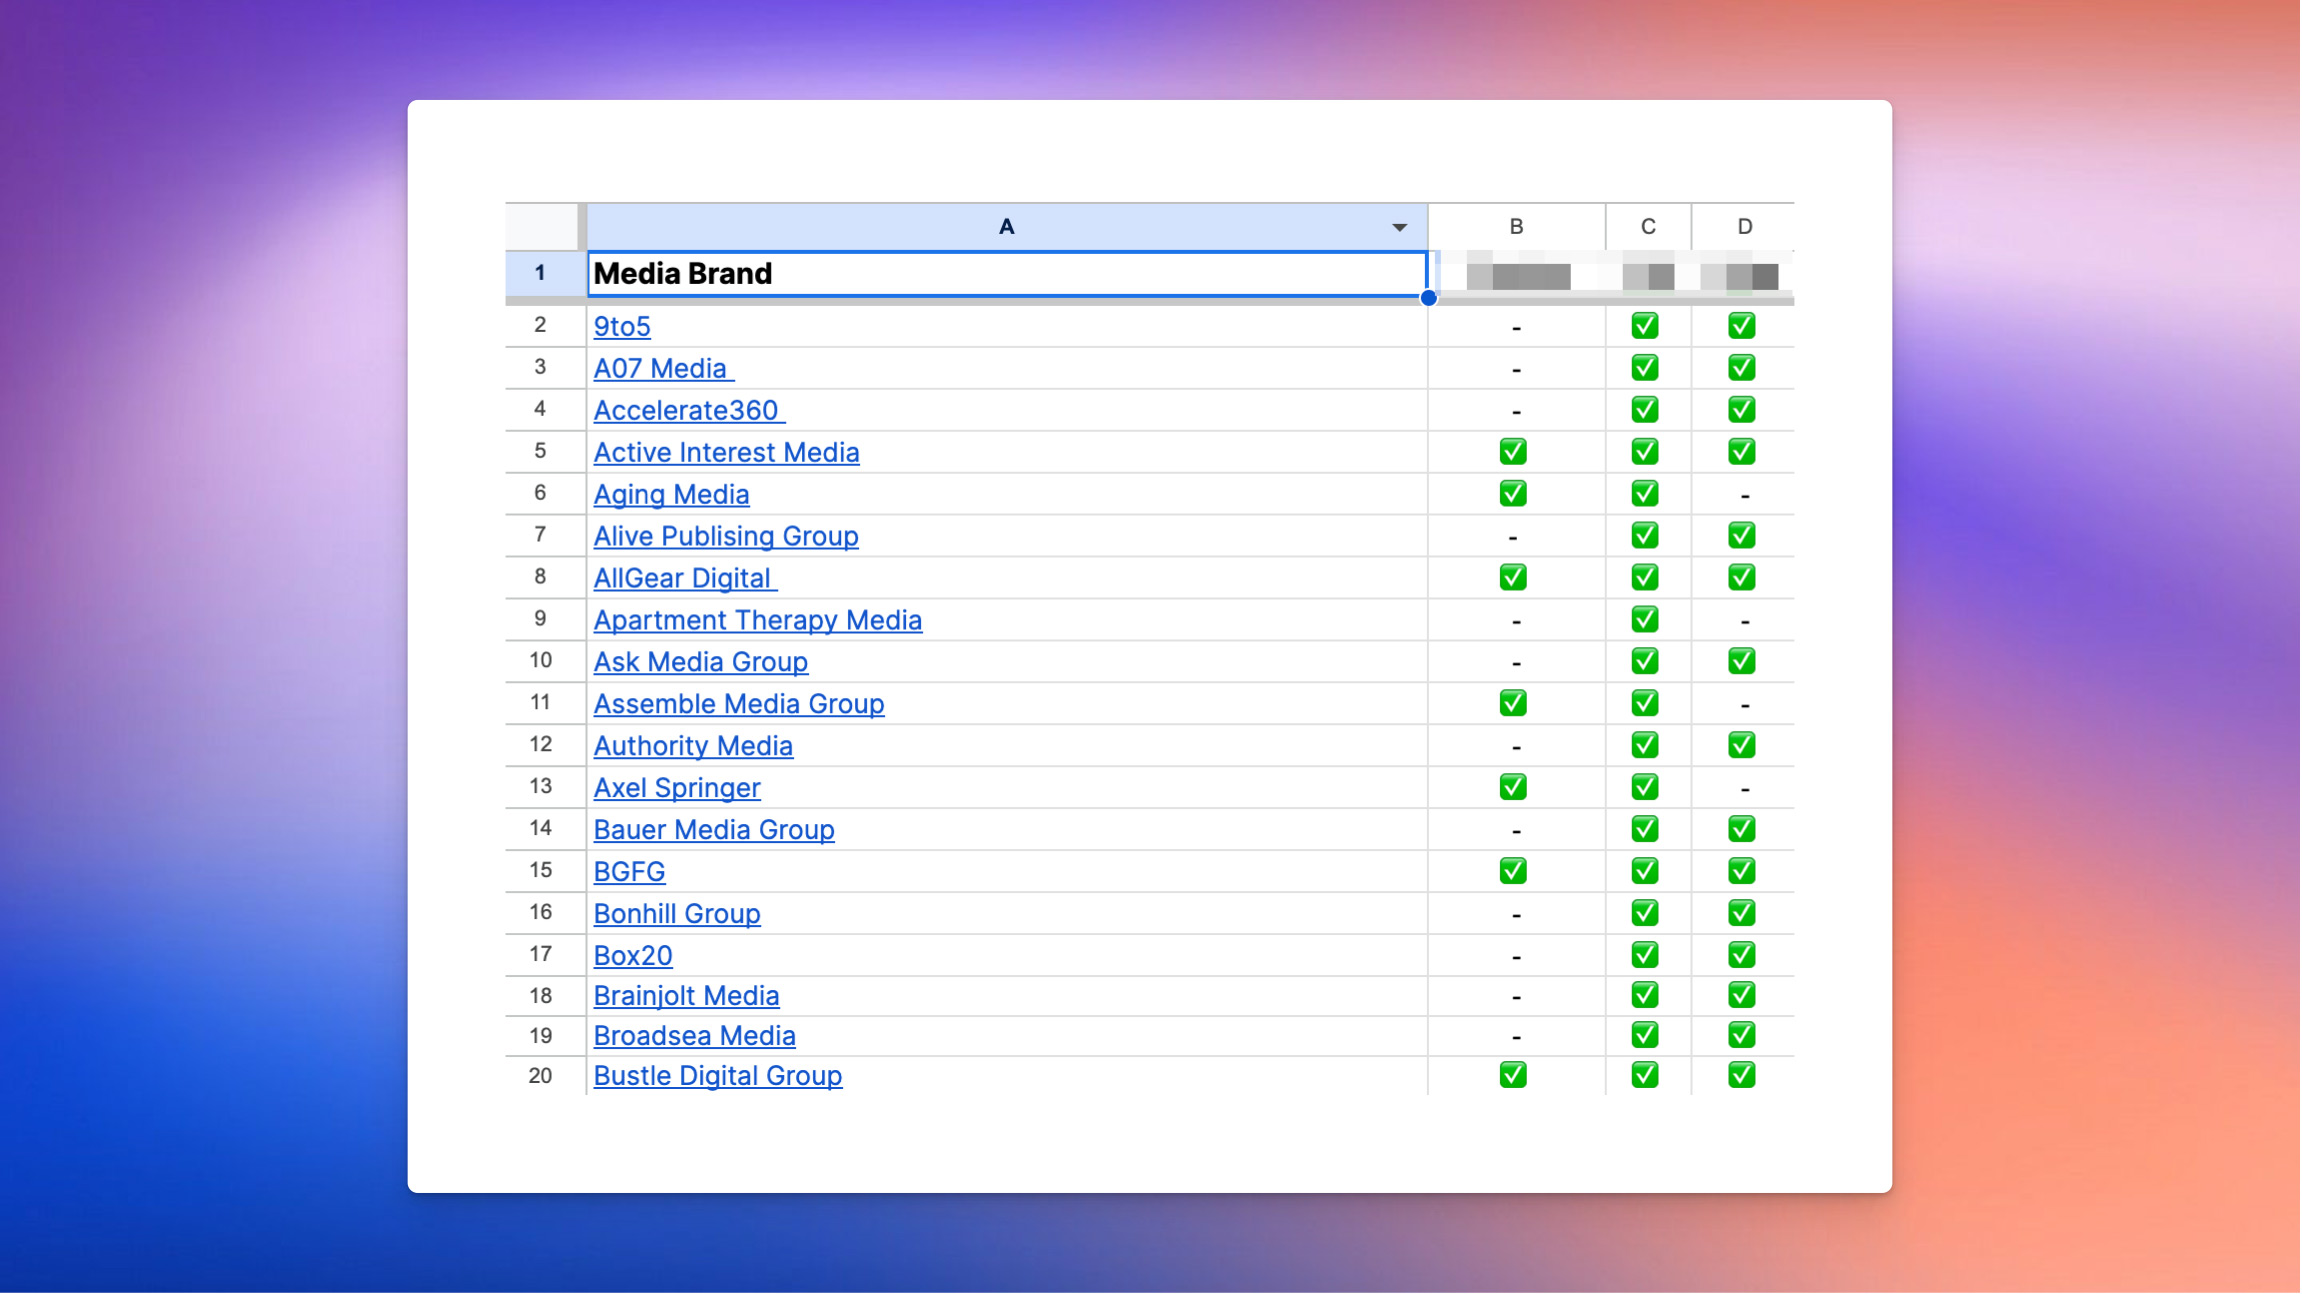Click column D checkmark for Authority Media
The height and width of the screenshot is (1294, 2302).
(x=1742, y=746)
